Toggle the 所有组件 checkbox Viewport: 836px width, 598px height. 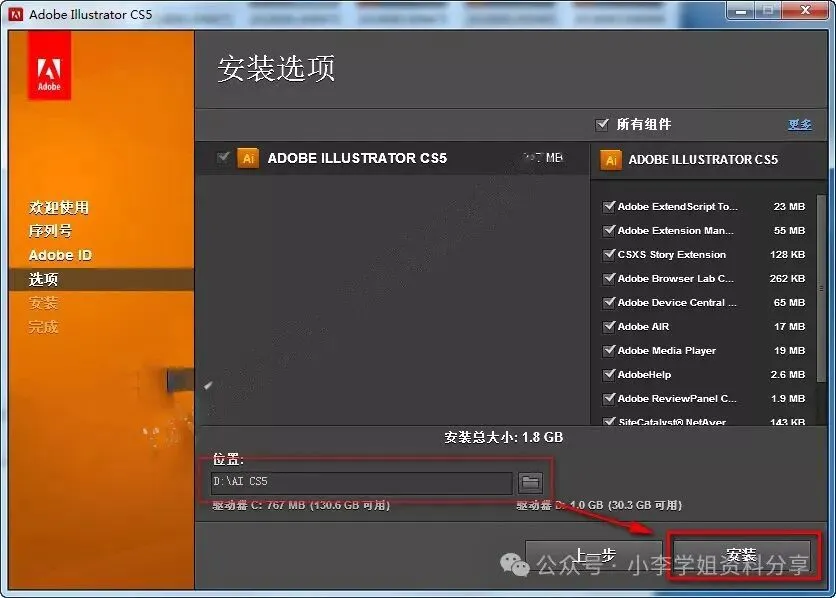(x=602, y=124)
